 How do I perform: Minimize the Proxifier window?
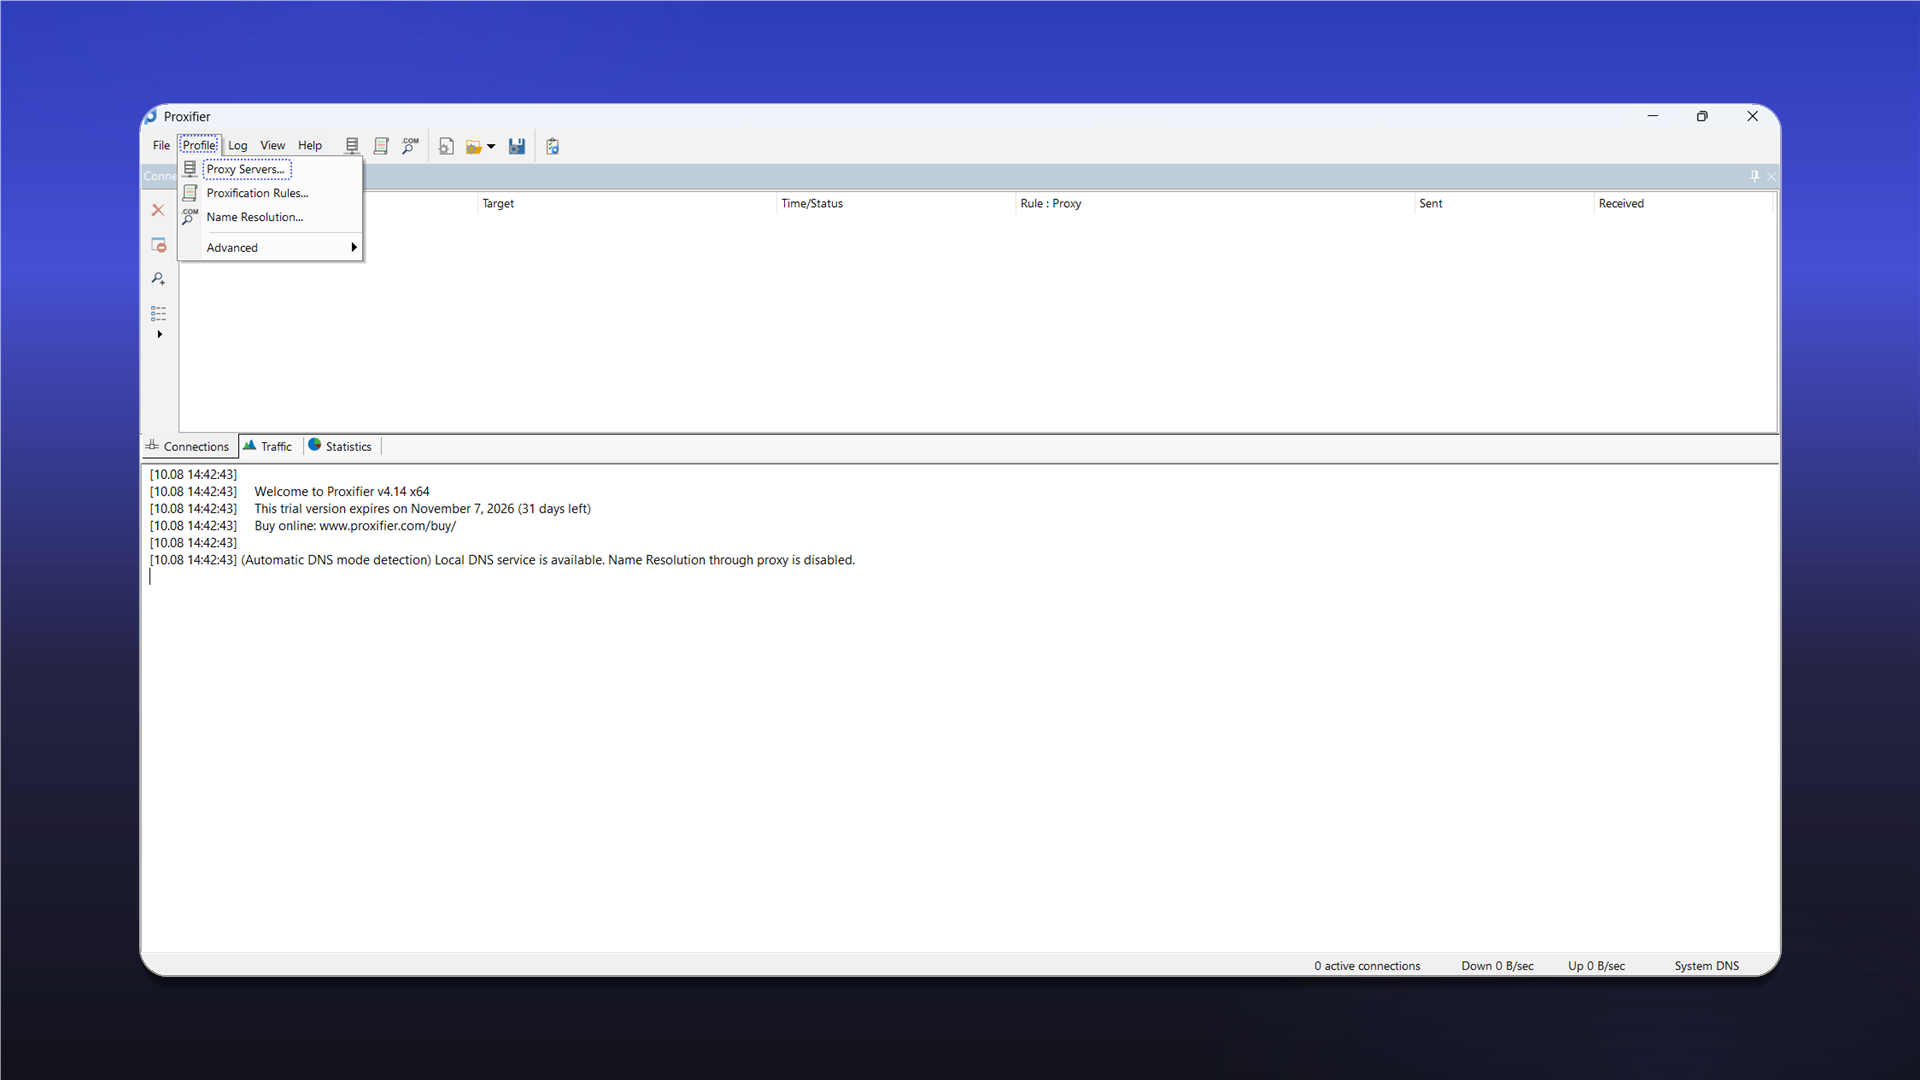click(x=1652, y=116)
